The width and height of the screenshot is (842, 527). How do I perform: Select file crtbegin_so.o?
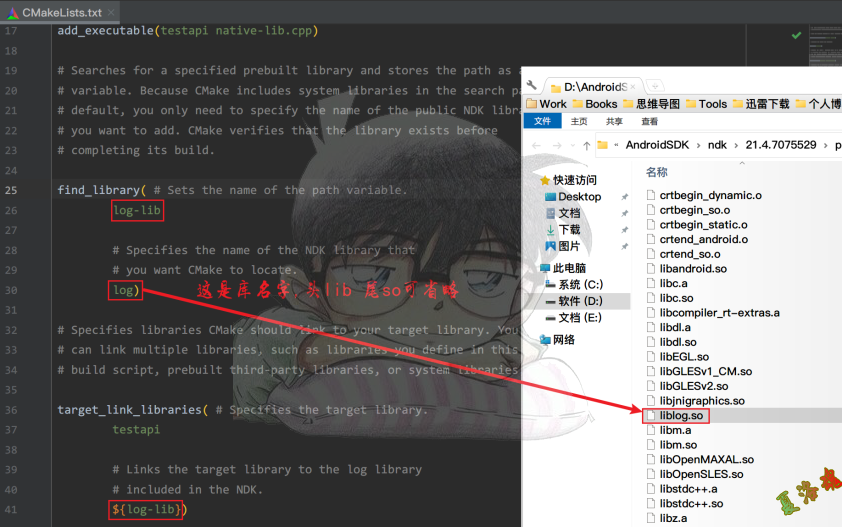pyautogui.click(x=688, y=210)
